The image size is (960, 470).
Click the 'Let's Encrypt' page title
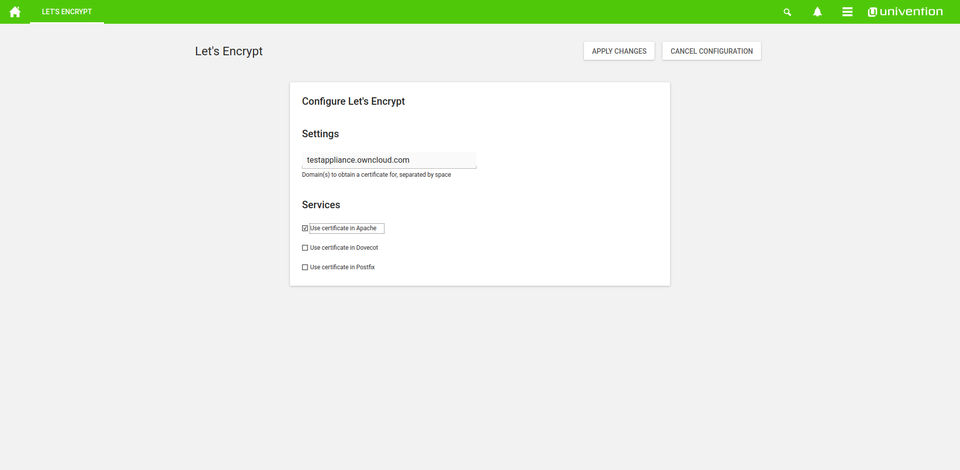(x=229, y=51)
